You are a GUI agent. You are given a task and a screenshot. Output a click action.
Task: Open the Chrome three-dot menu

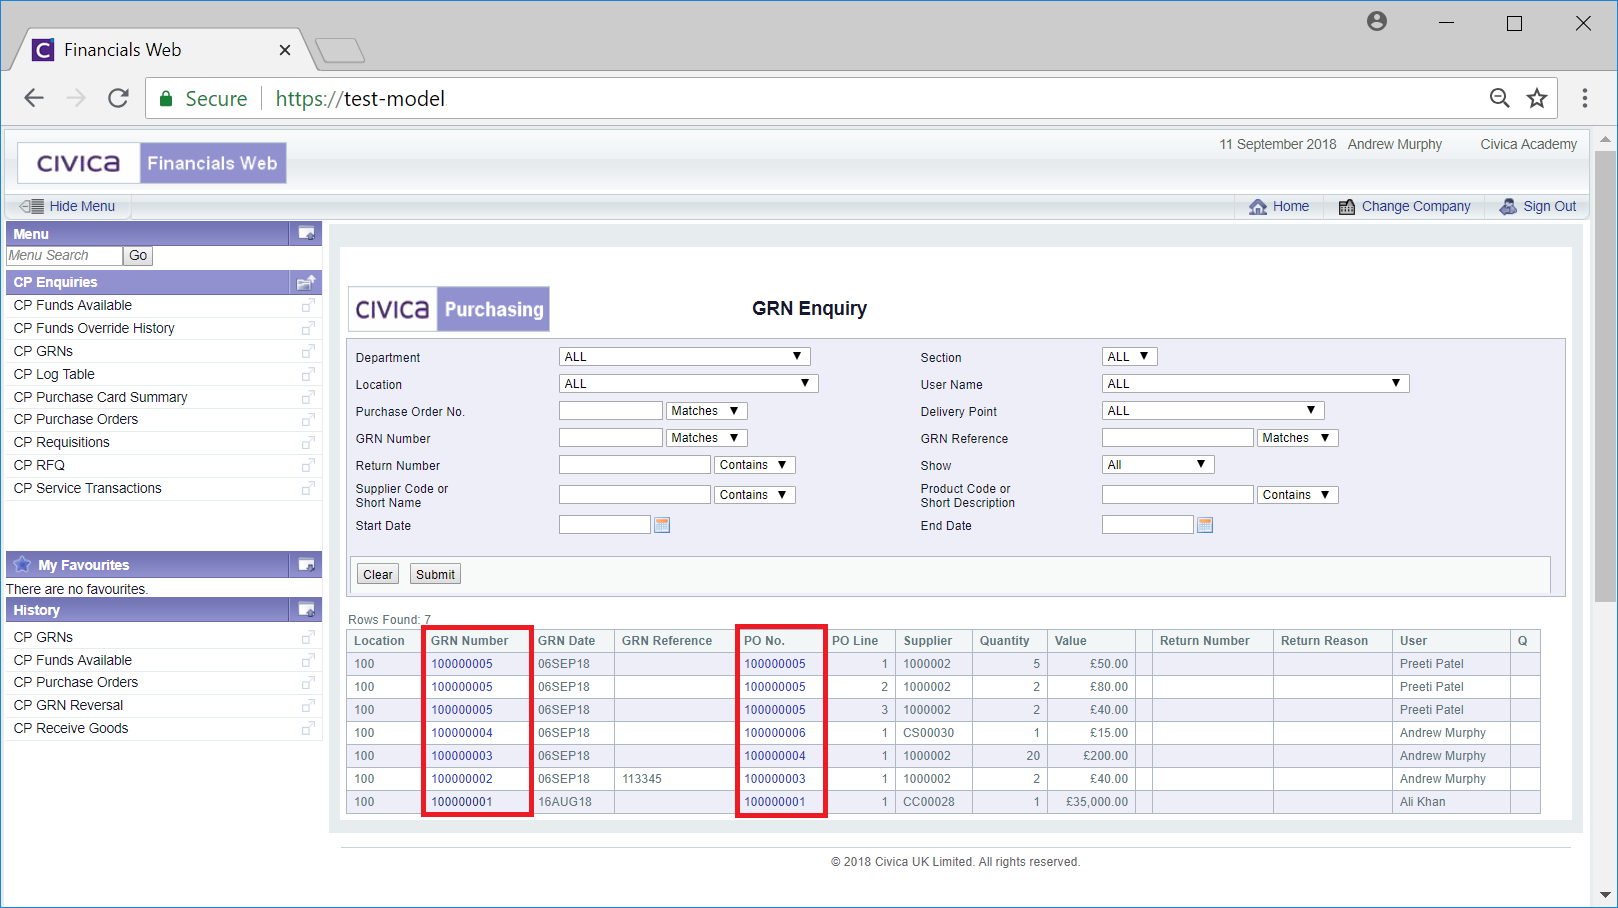click(x=1585, y=98)
